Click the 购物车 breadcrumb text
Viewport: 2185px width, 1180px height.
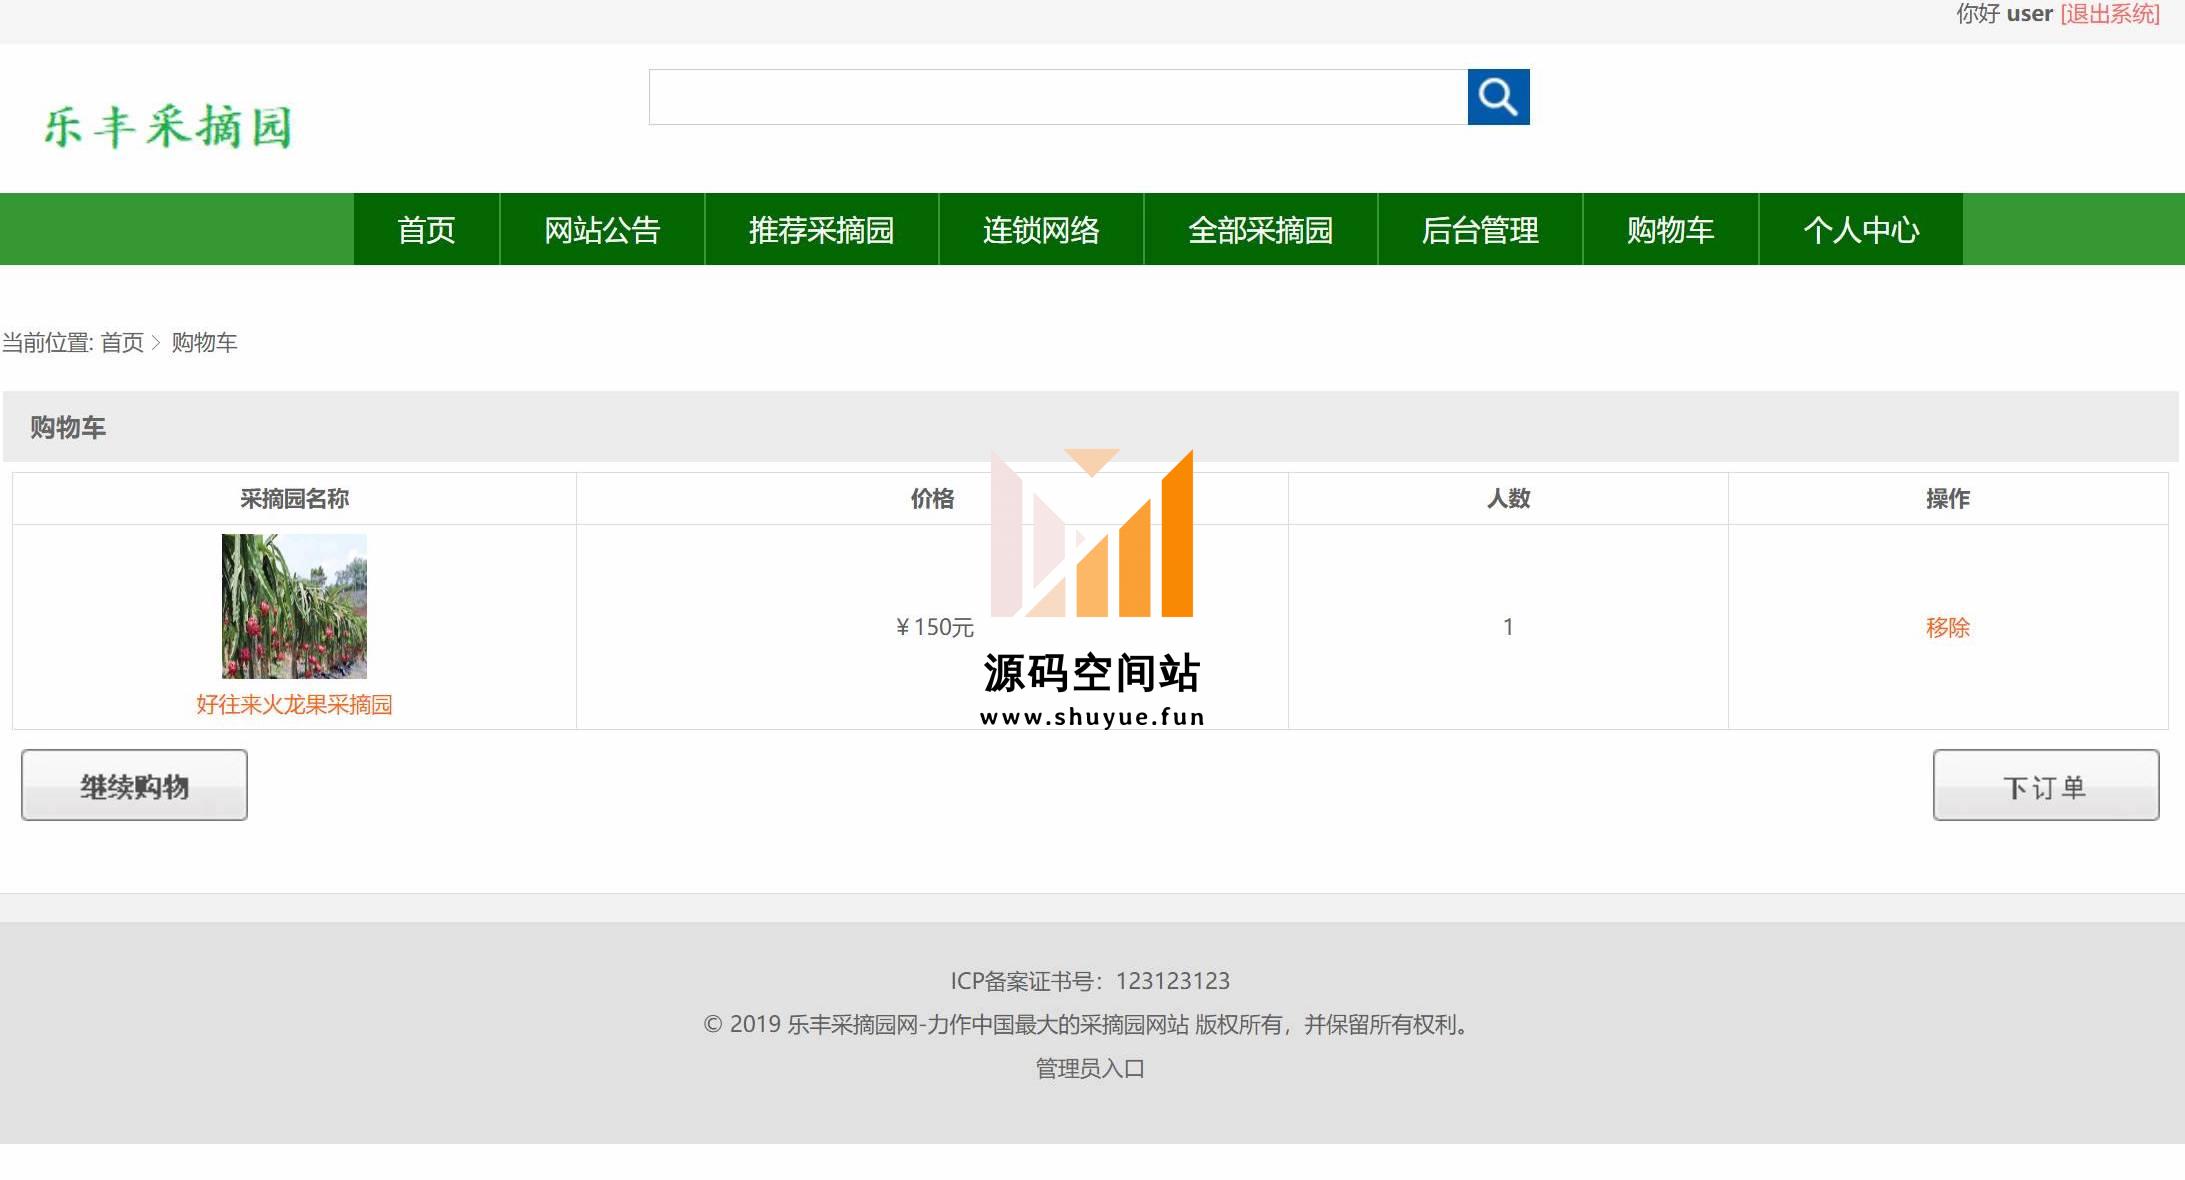pyautogui.click(x=204, y=343)
